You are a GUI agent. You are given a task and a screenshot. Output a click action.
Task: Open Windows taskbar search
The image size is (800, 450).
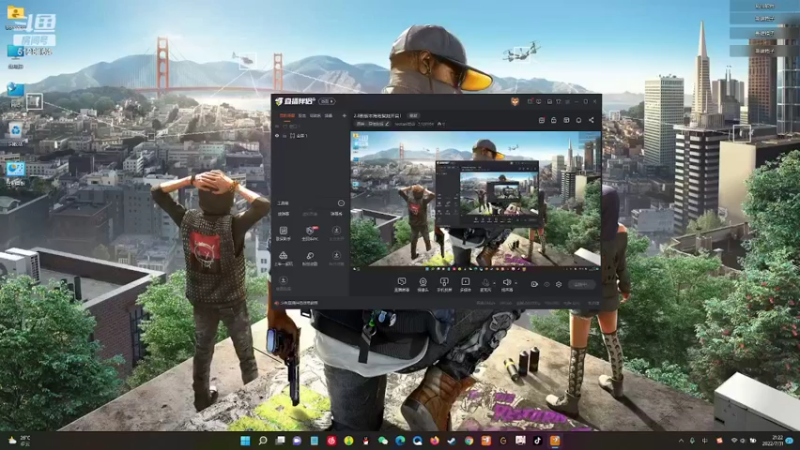263,440
